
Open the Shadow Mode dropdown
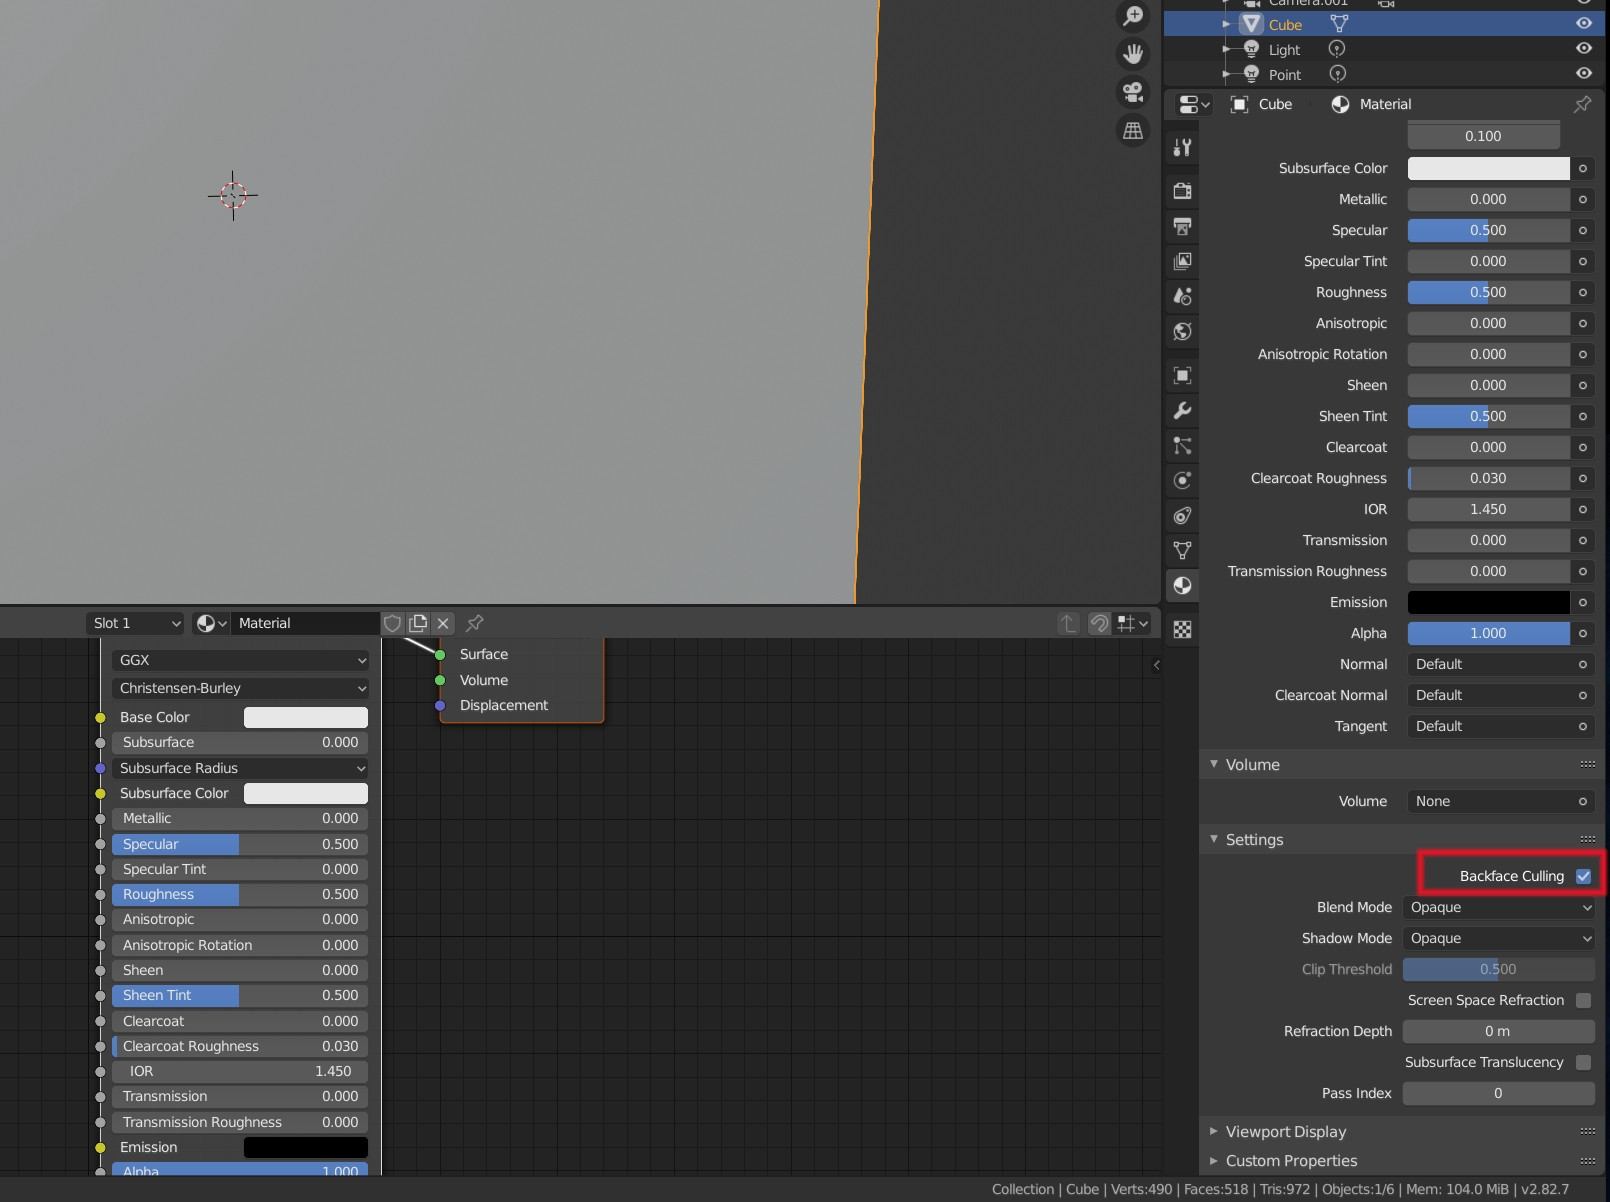[1499, 938]
